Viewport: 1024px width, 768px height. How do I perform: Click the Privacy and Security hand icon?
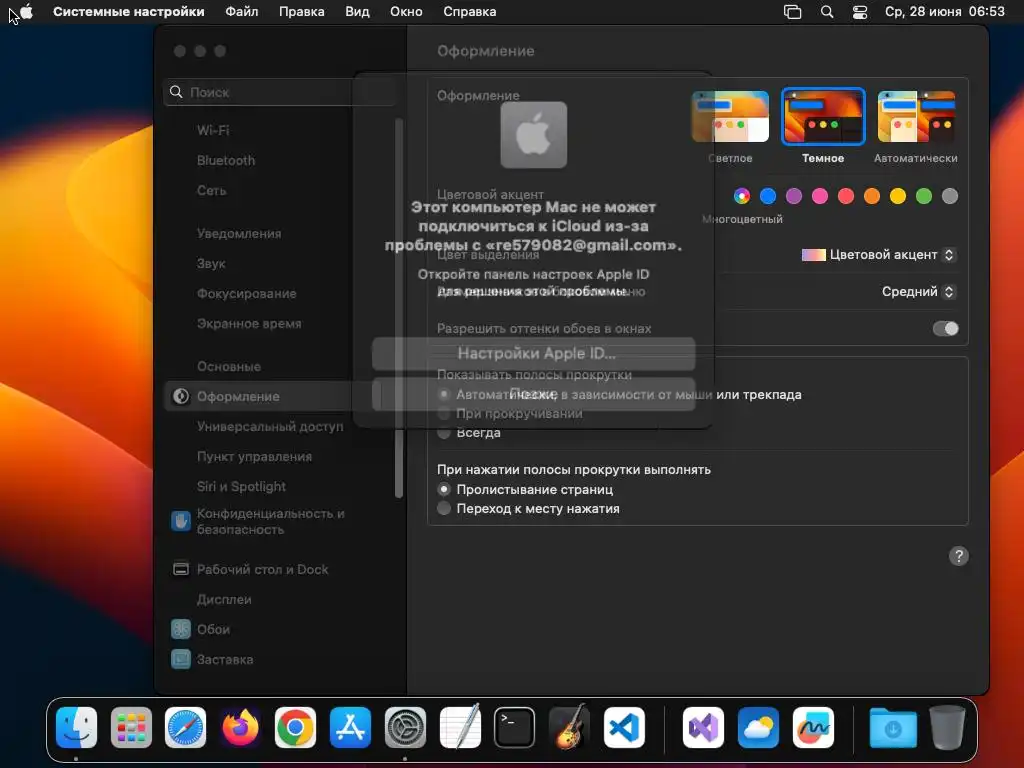click(x=181, y=521)
